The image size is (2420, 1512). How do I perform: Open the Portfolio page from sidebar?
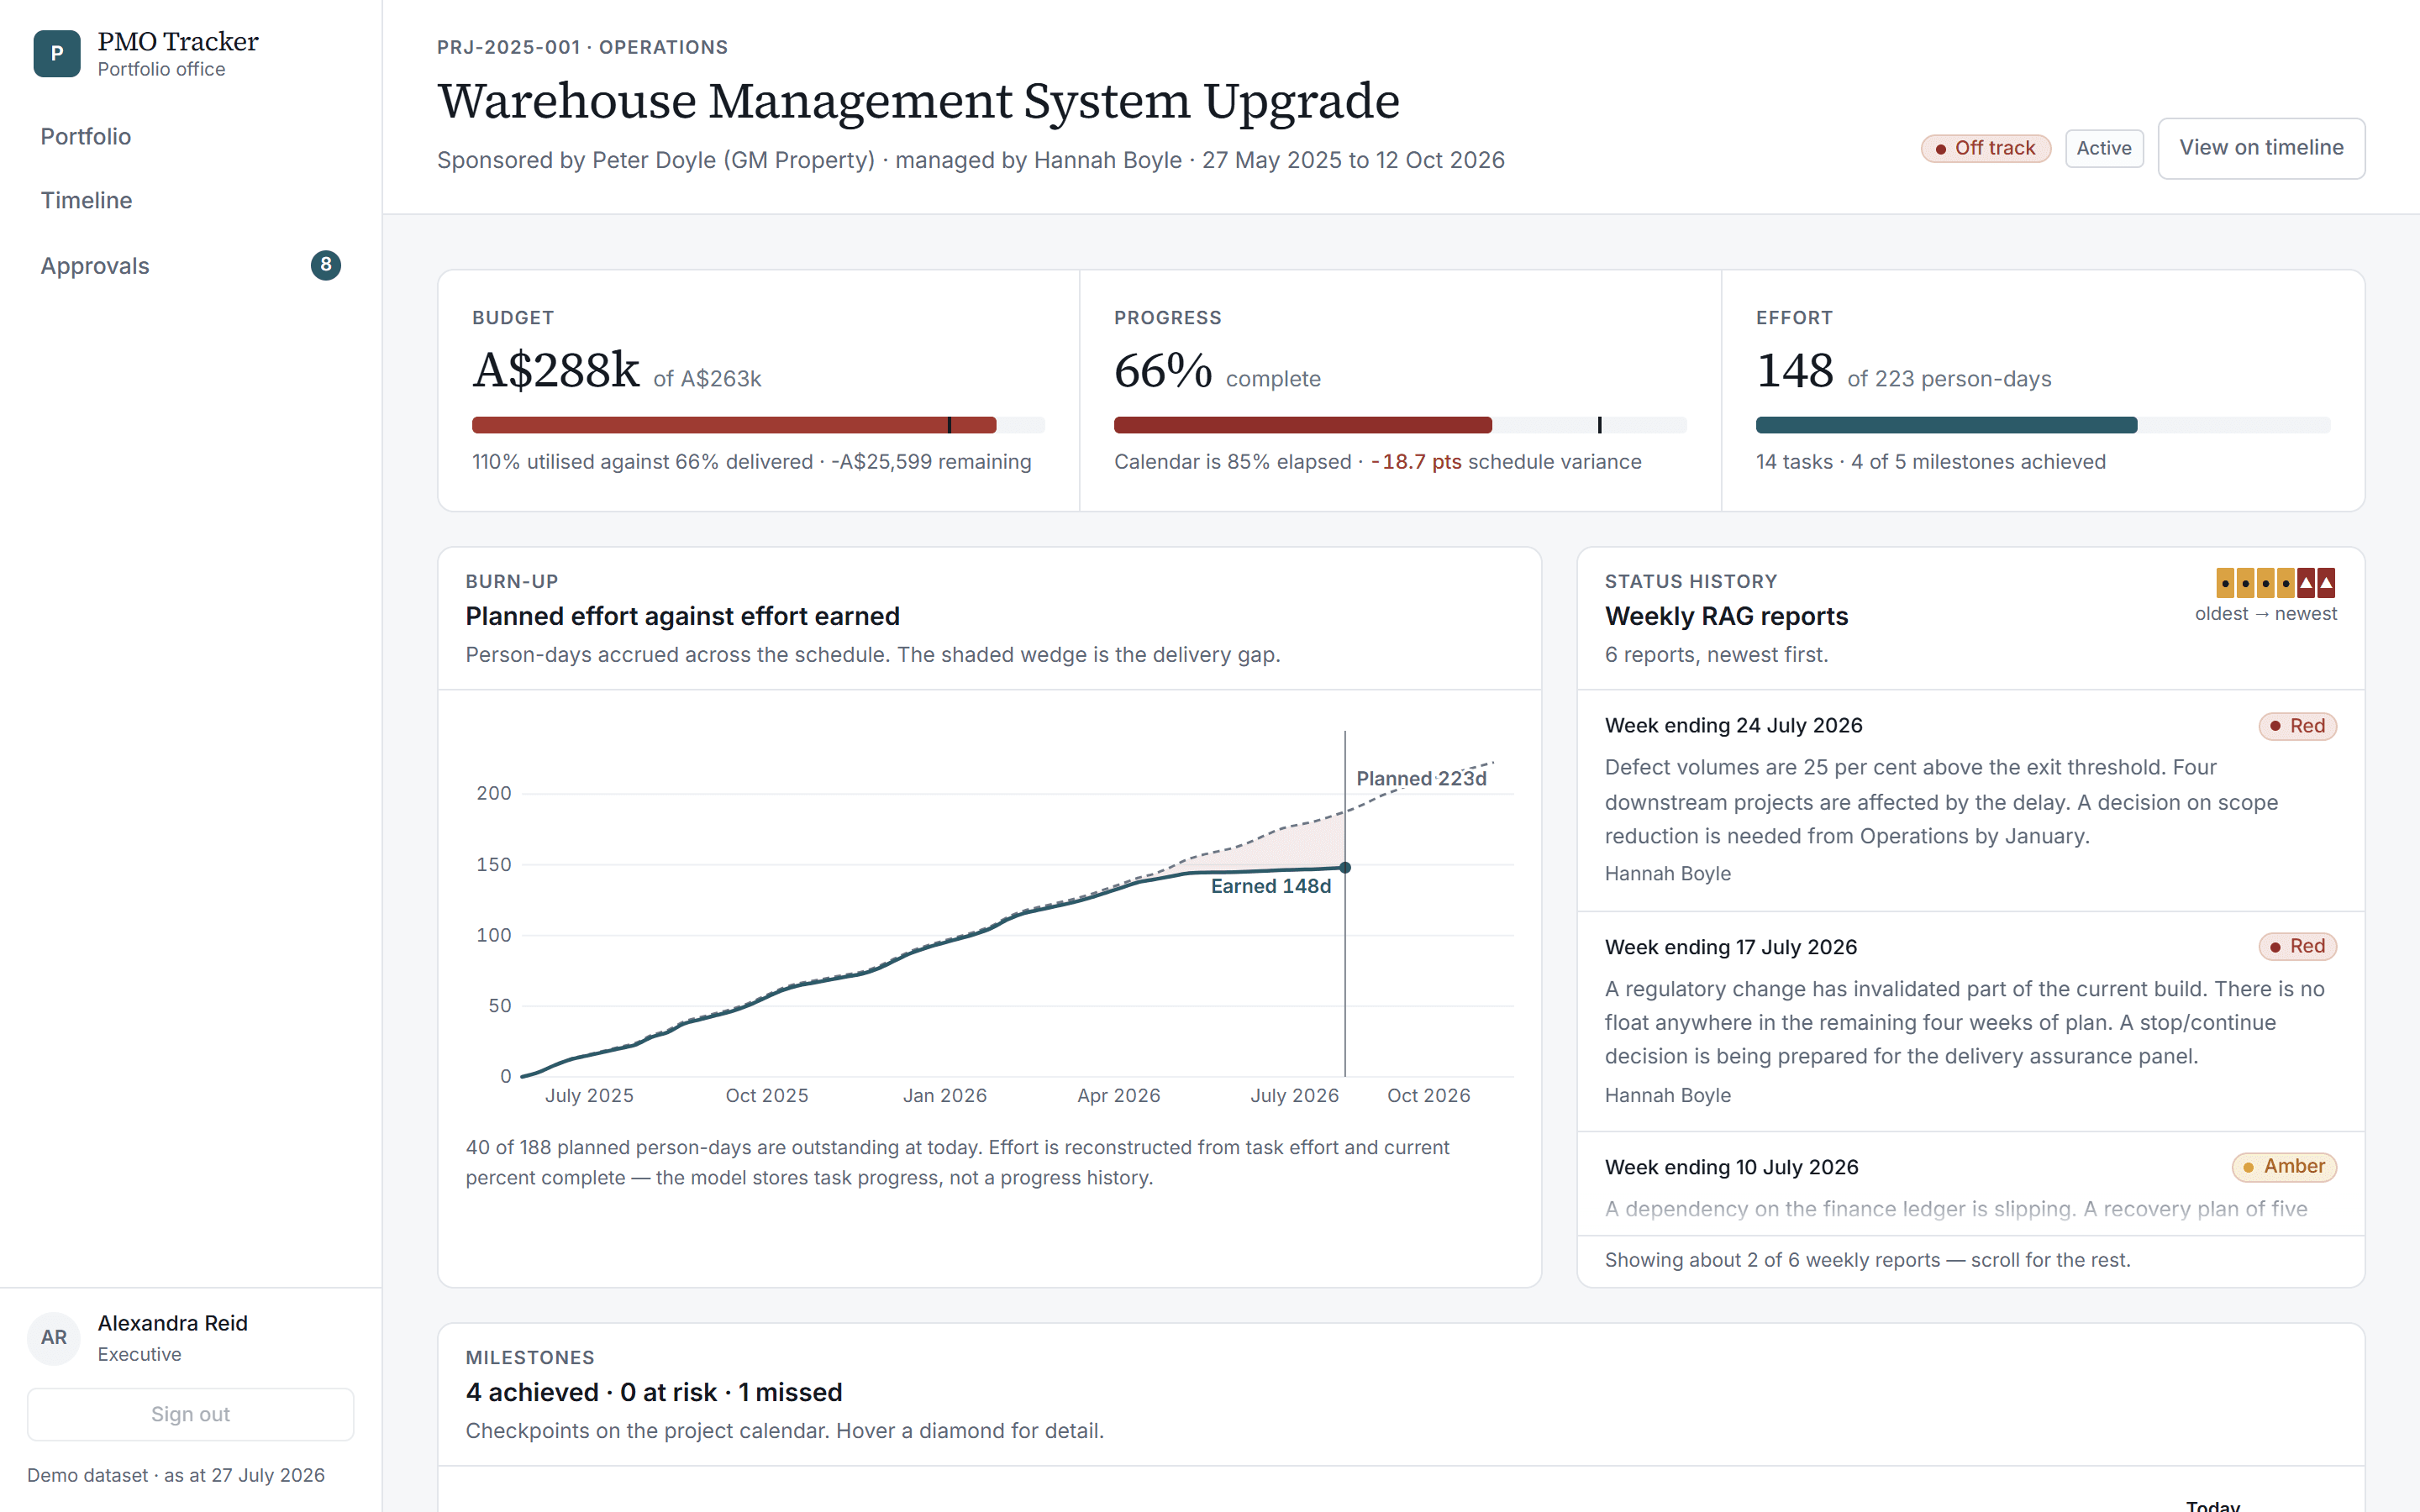[x=86, y=136]
